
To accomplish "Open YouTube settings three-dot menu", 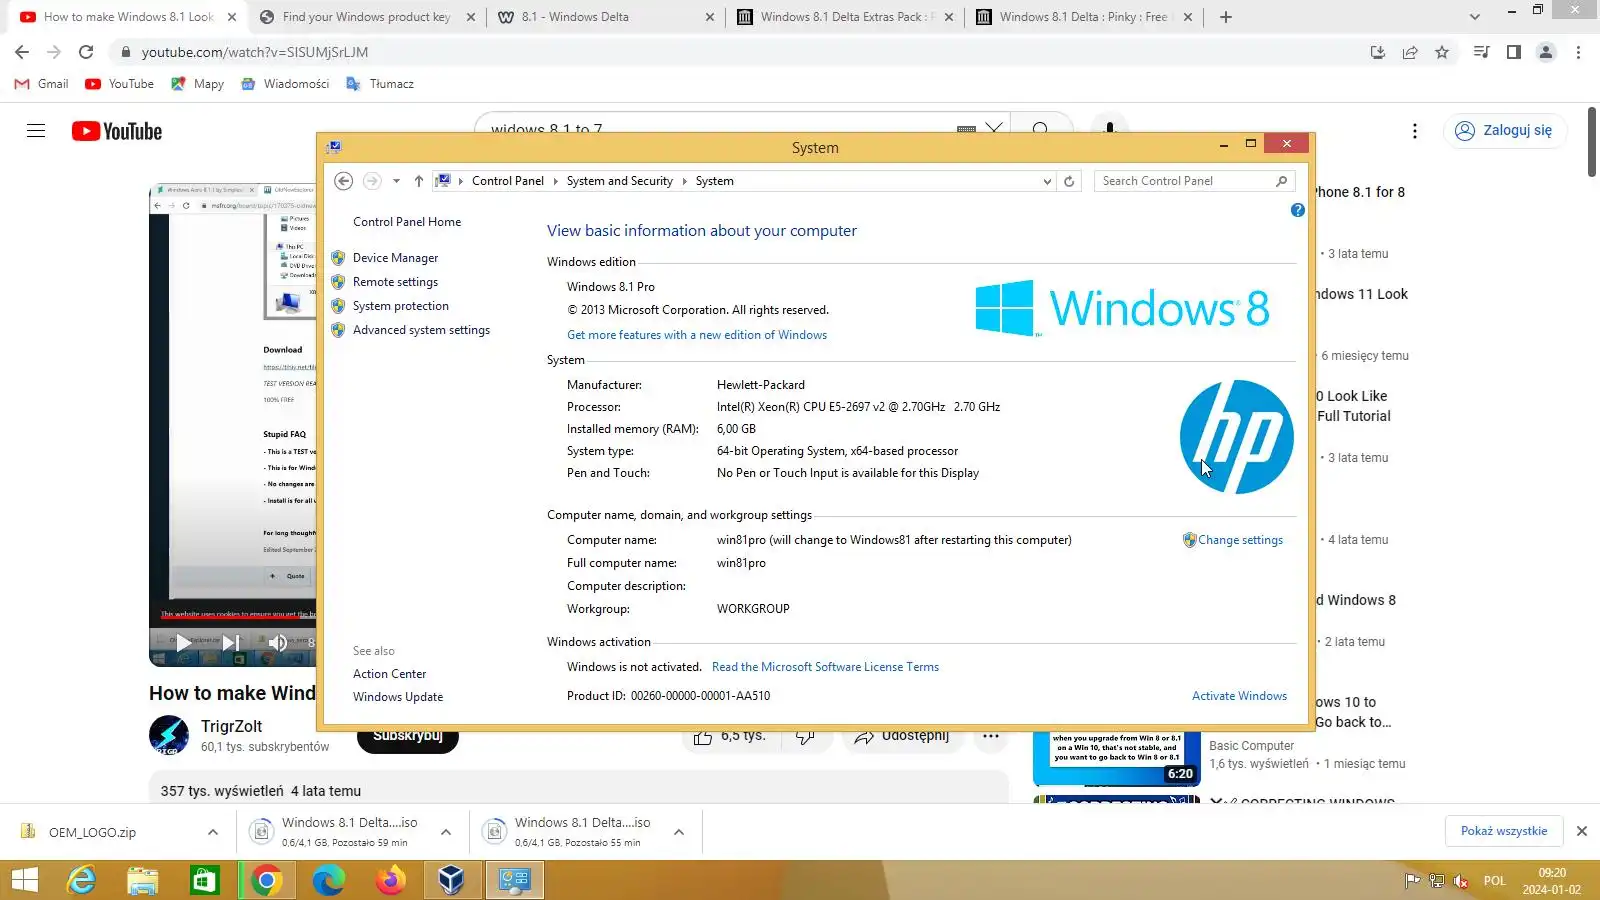I will [x=1414, y=131].
